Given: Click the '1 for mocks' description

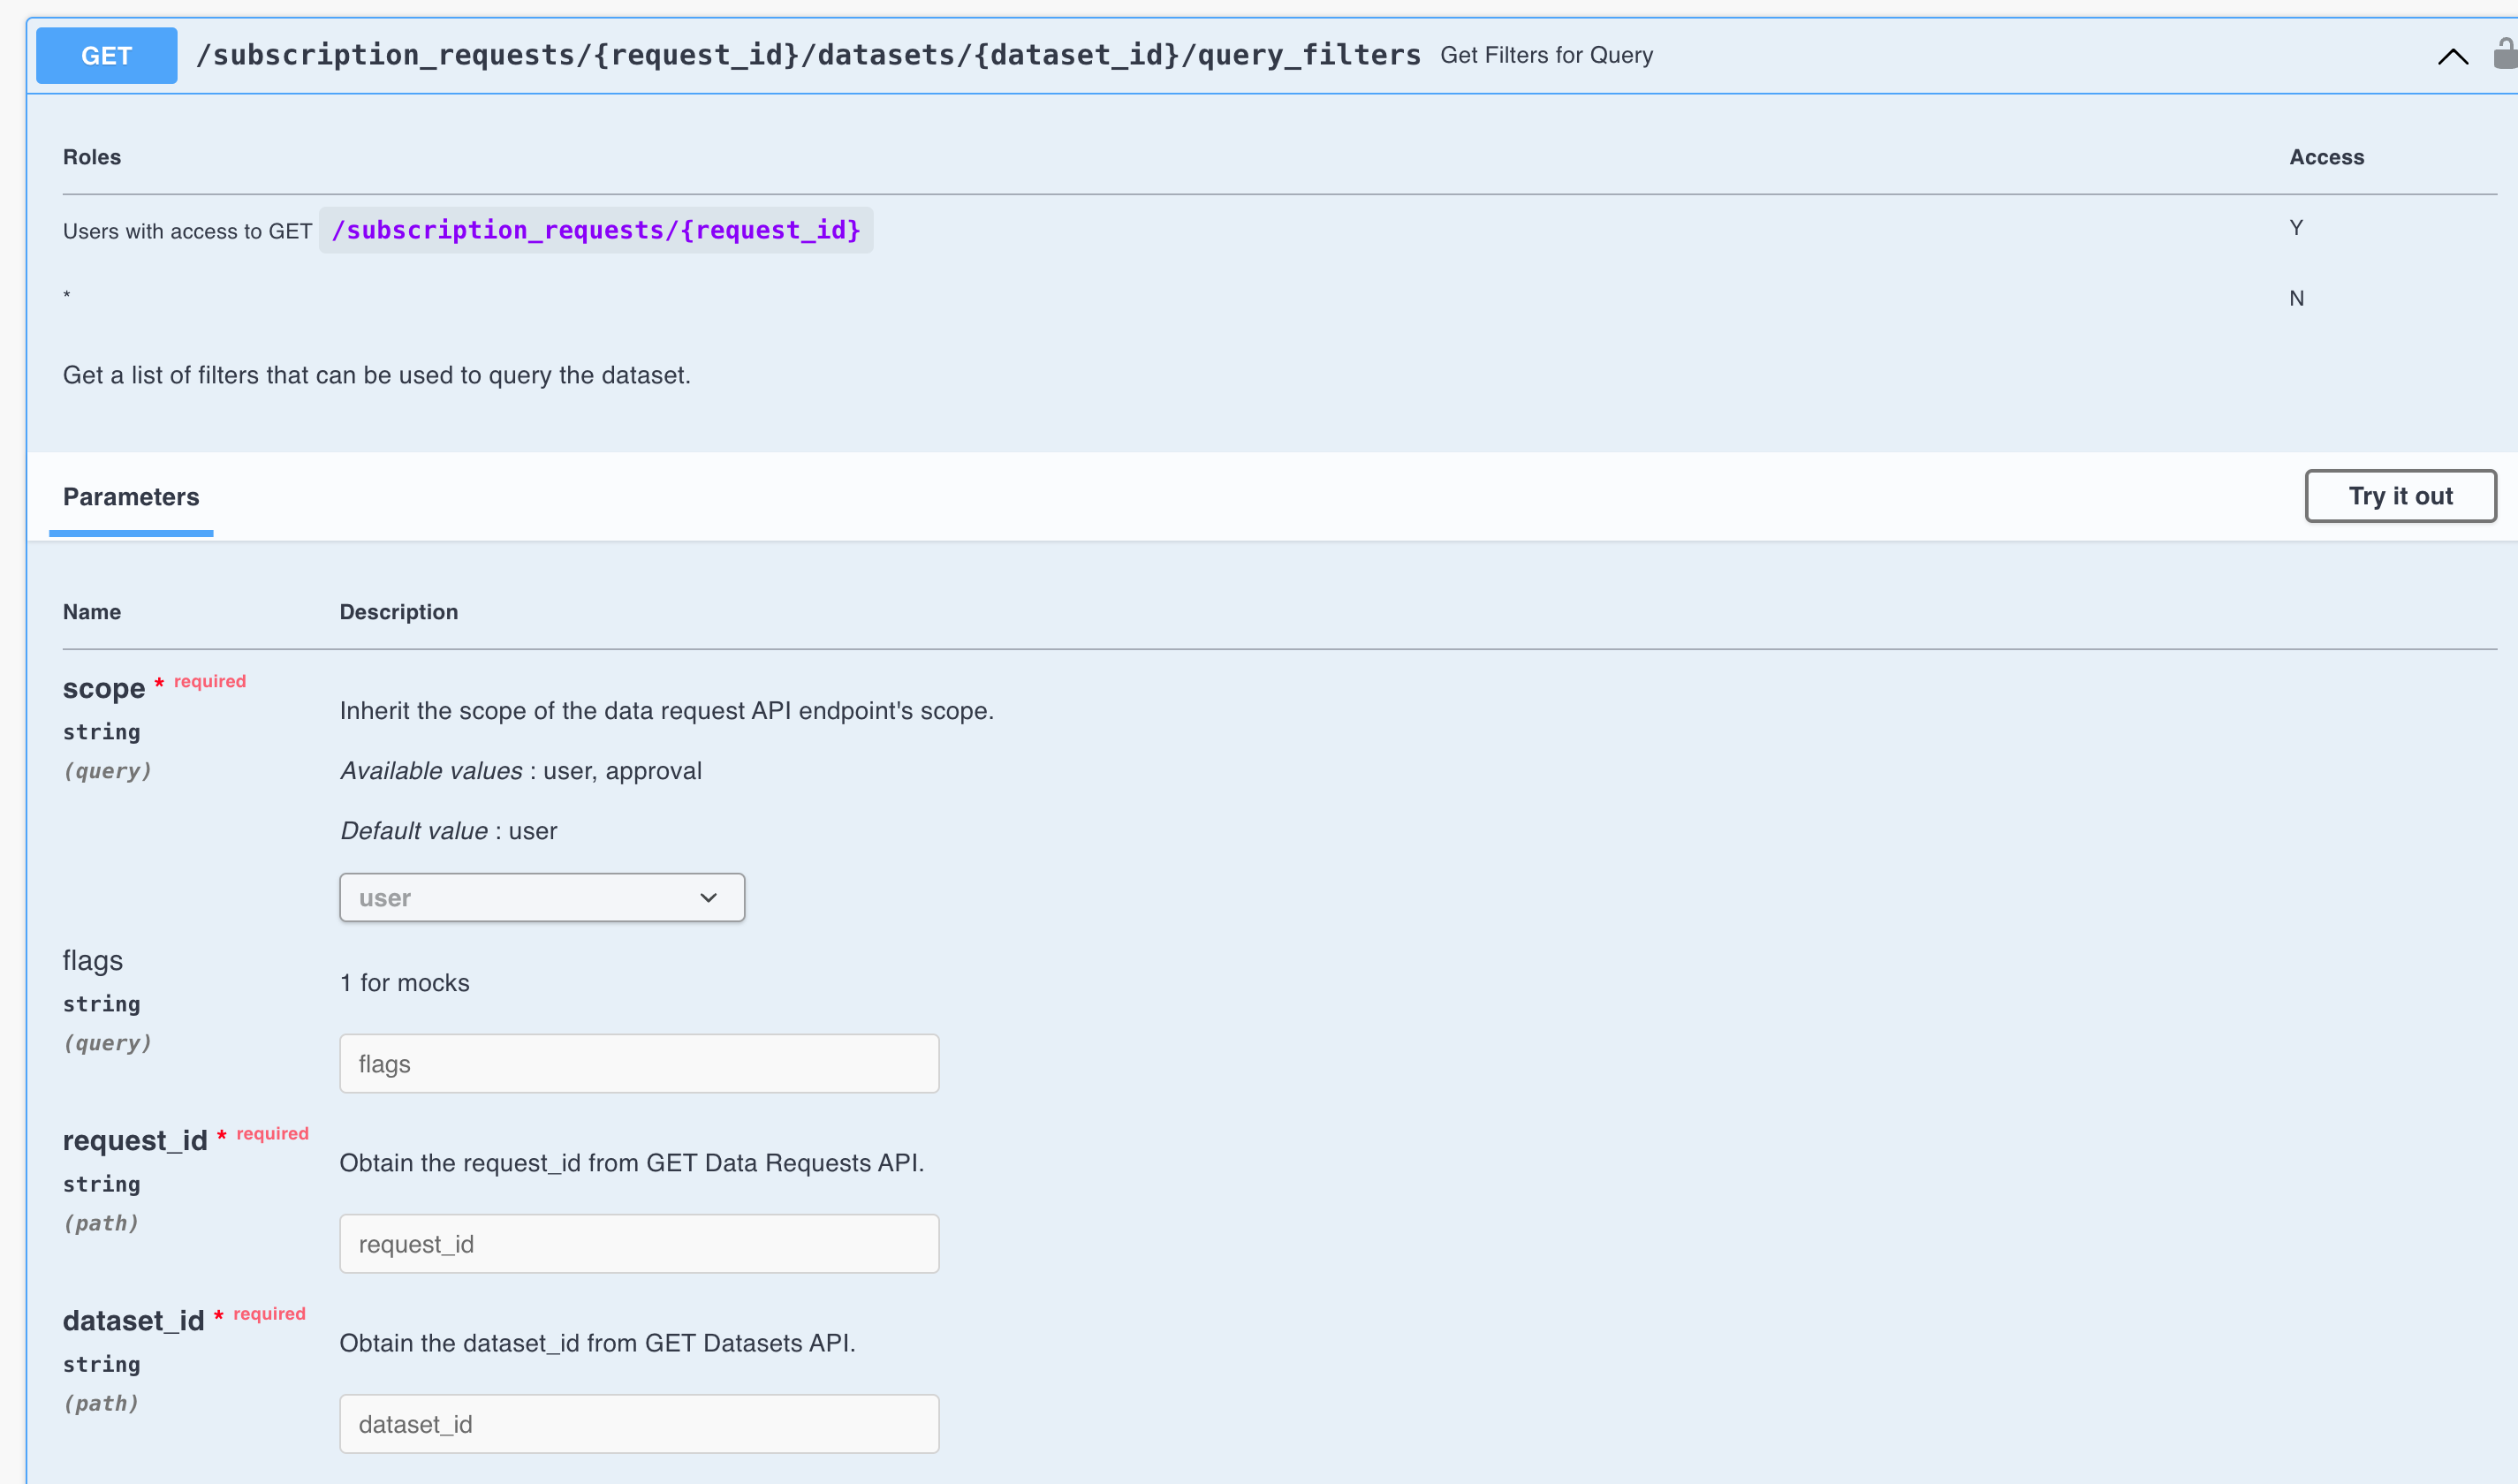Looking at the screenshot, I should coord(405,983).
